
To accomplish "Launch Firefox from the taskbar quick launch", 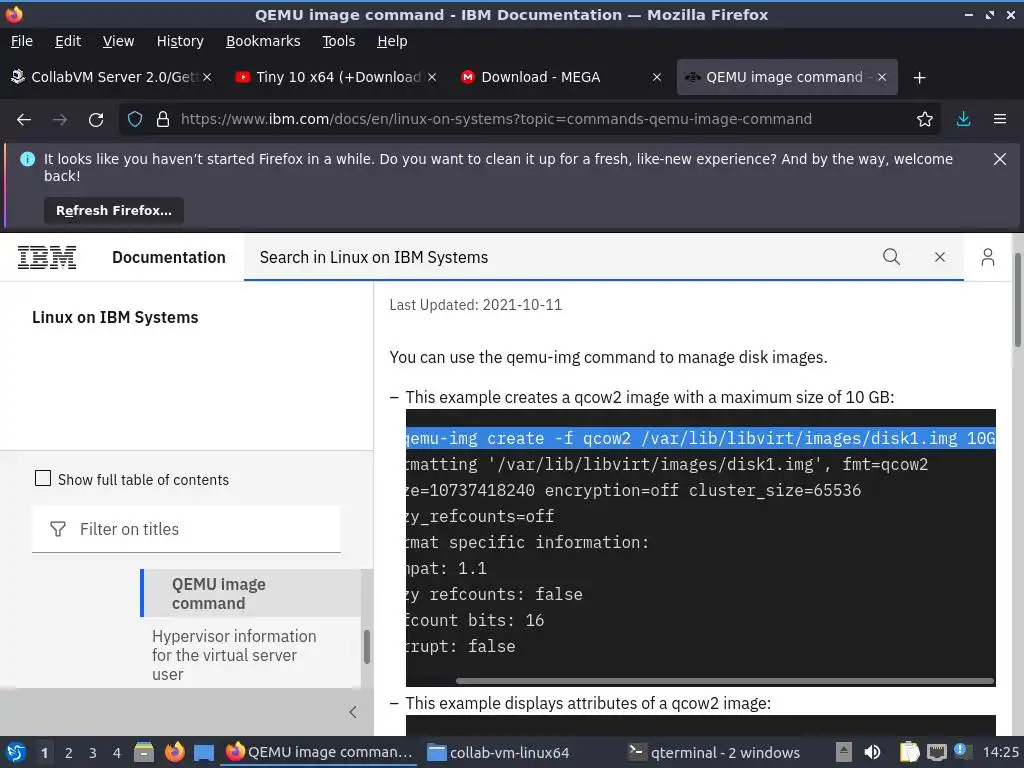I will (174, 752).
